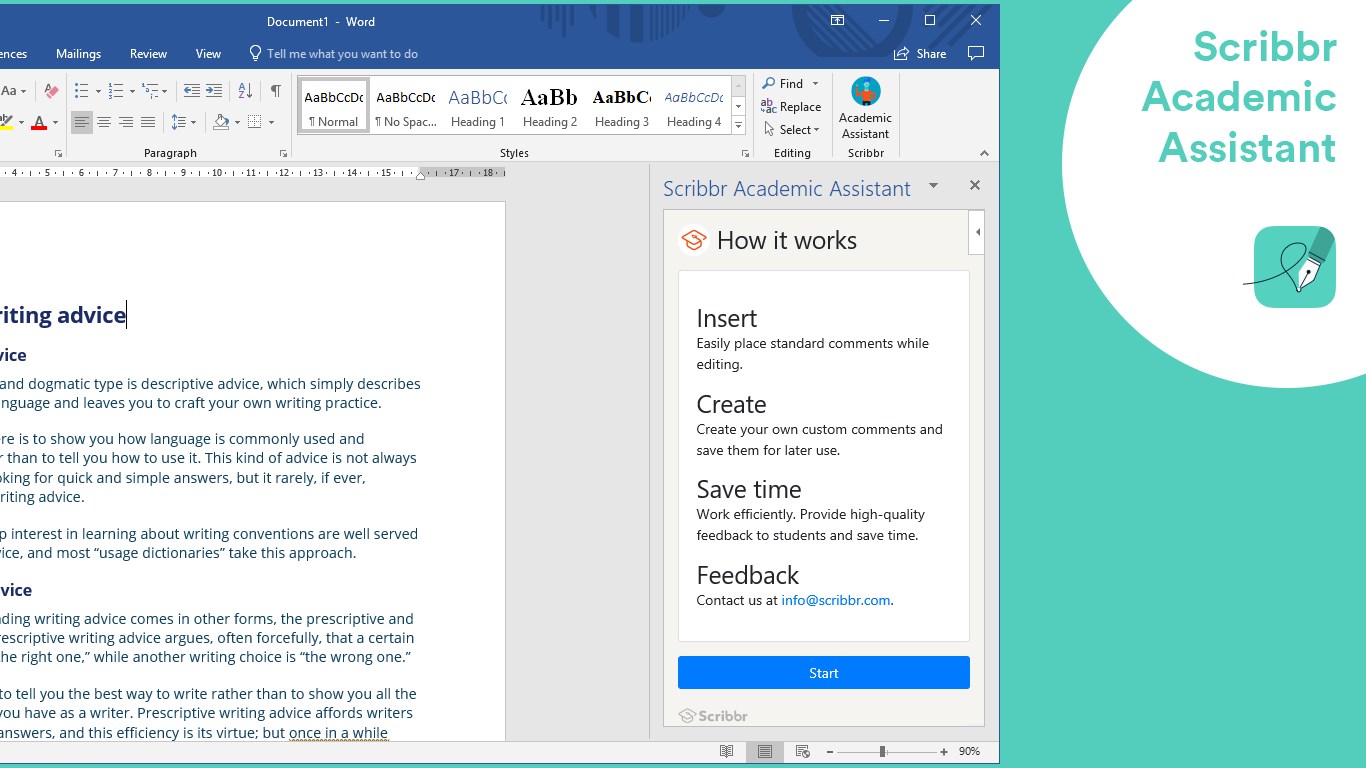
Task: Apply the red font color
Action: [x=39, y=123]
